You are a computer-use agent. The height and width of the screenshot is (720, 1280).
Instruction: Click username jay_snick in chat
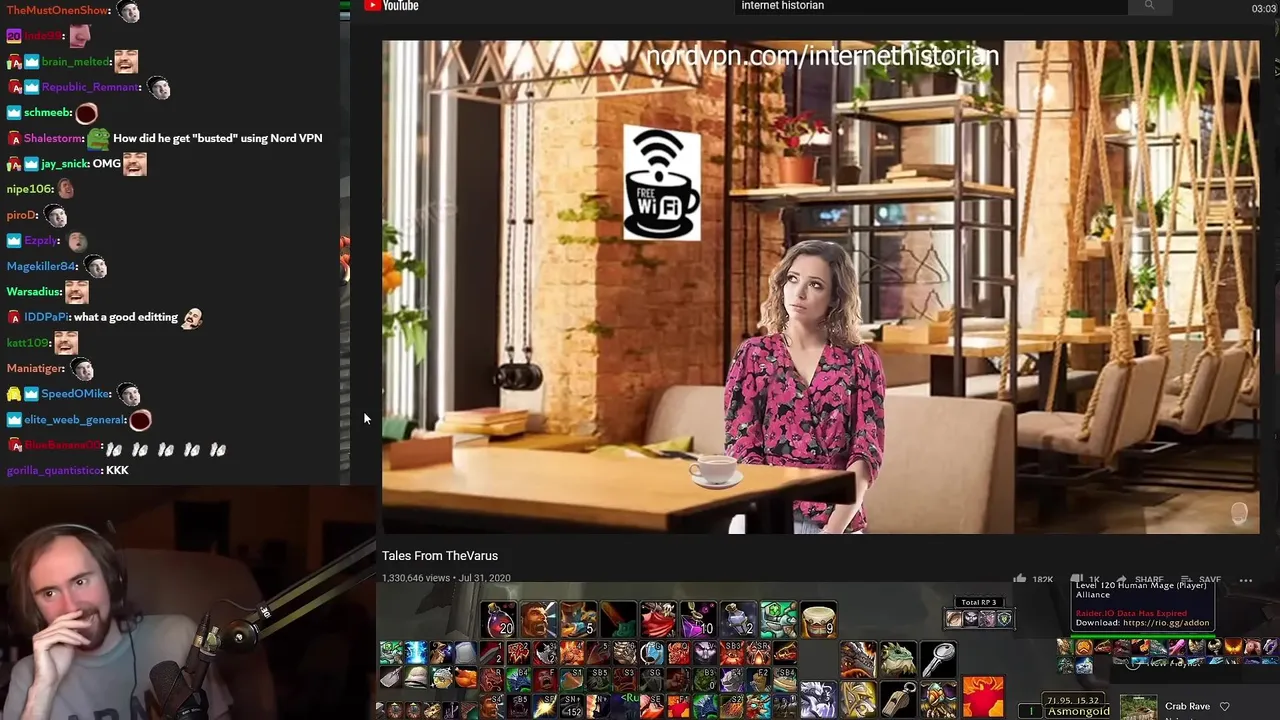pyautogui.click(x=65, y=164)
